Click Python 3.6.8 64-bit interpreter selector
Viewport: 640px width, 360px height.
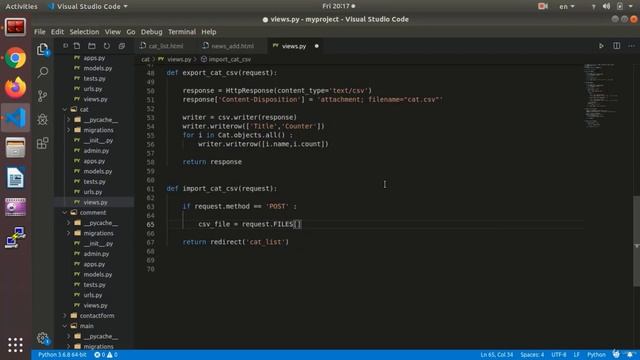[x=62, y=355]
